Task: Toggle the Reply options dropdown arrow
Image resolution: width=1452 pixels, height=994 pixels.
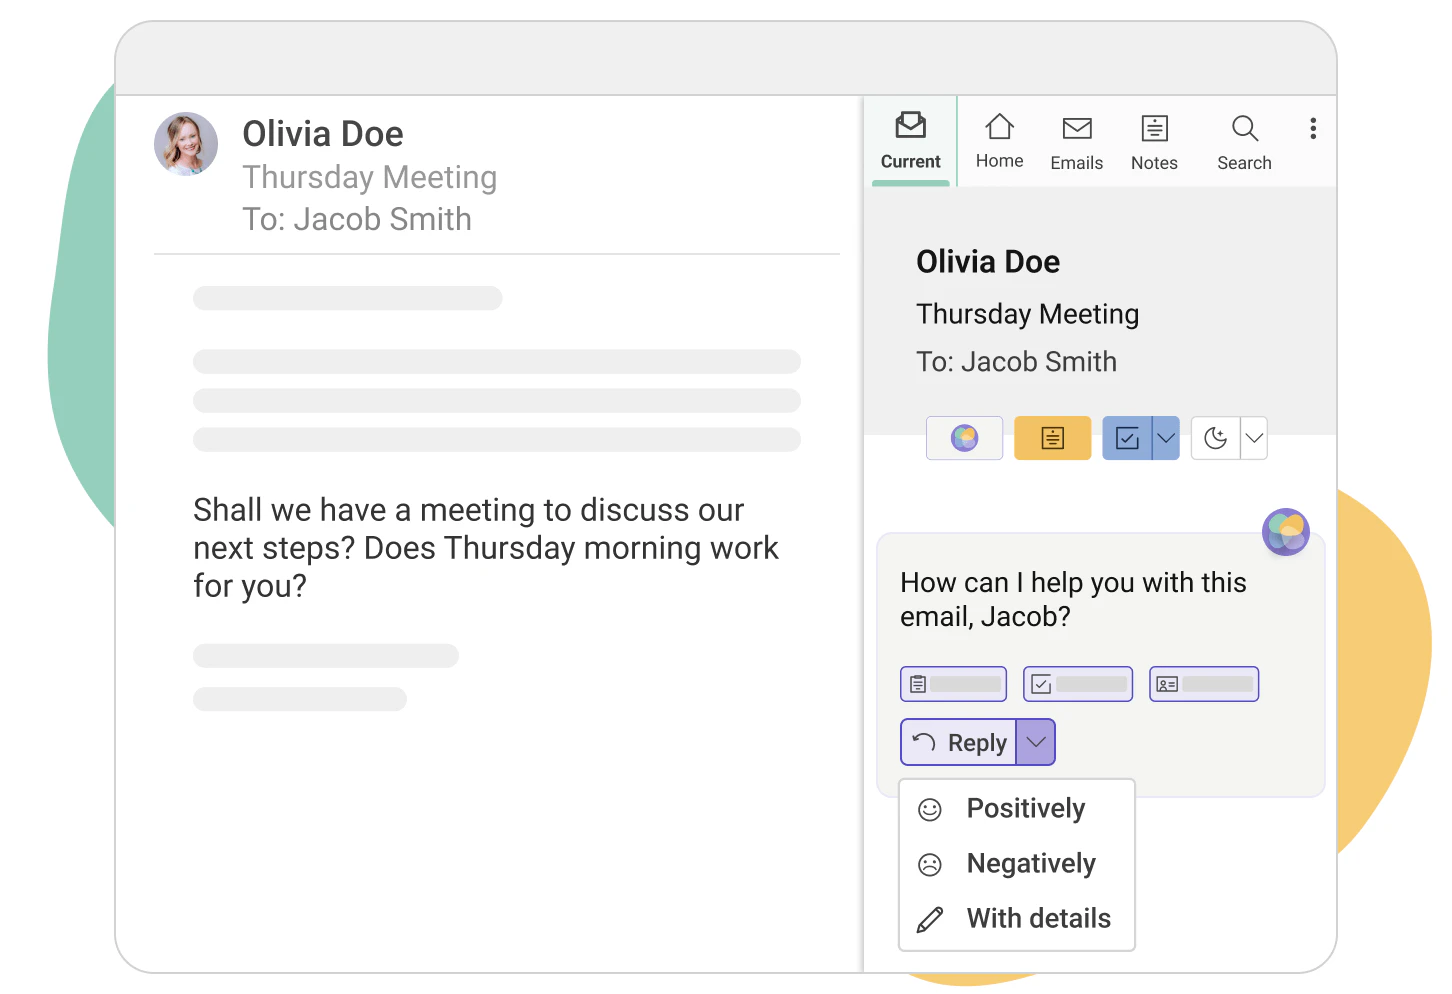Action: 1036,743
